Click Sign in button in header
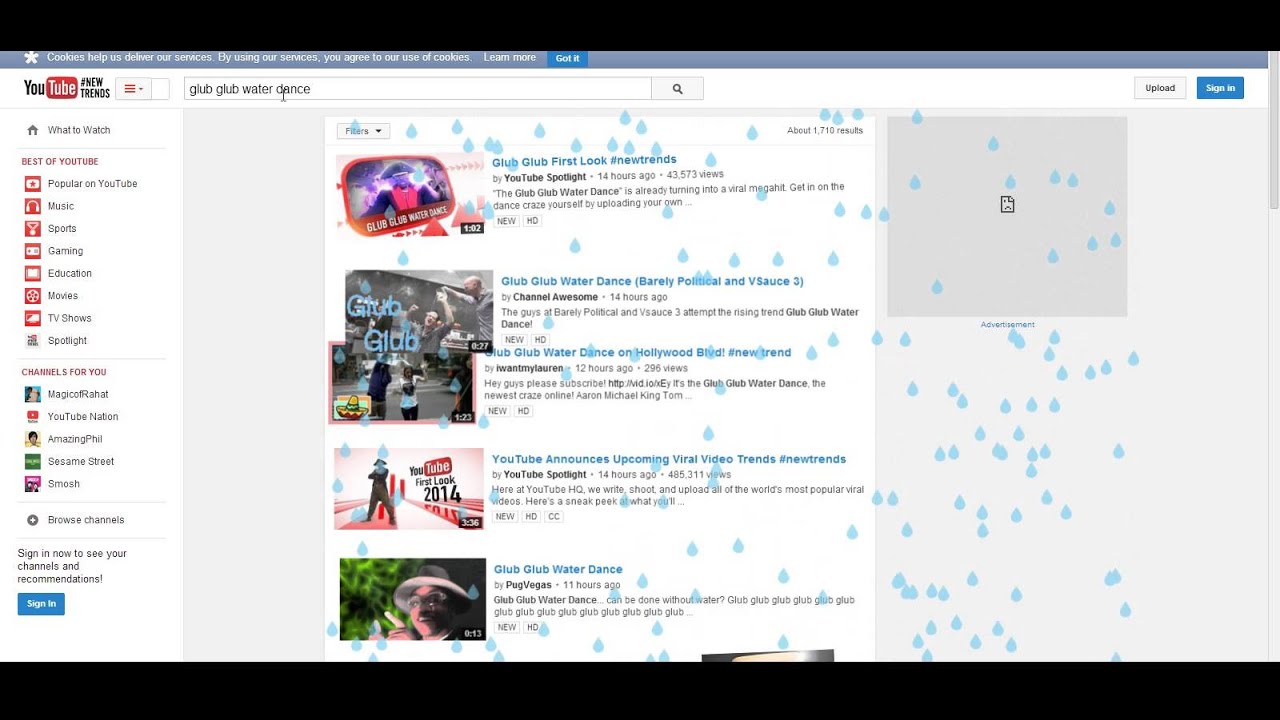 tap(1220, 88)
